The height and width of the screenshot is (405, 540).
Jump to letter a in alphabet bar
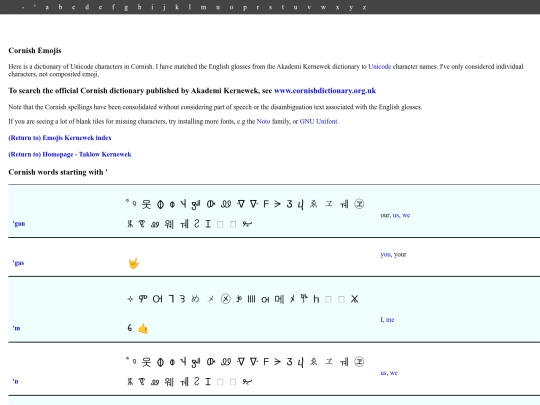pos(47,7)
